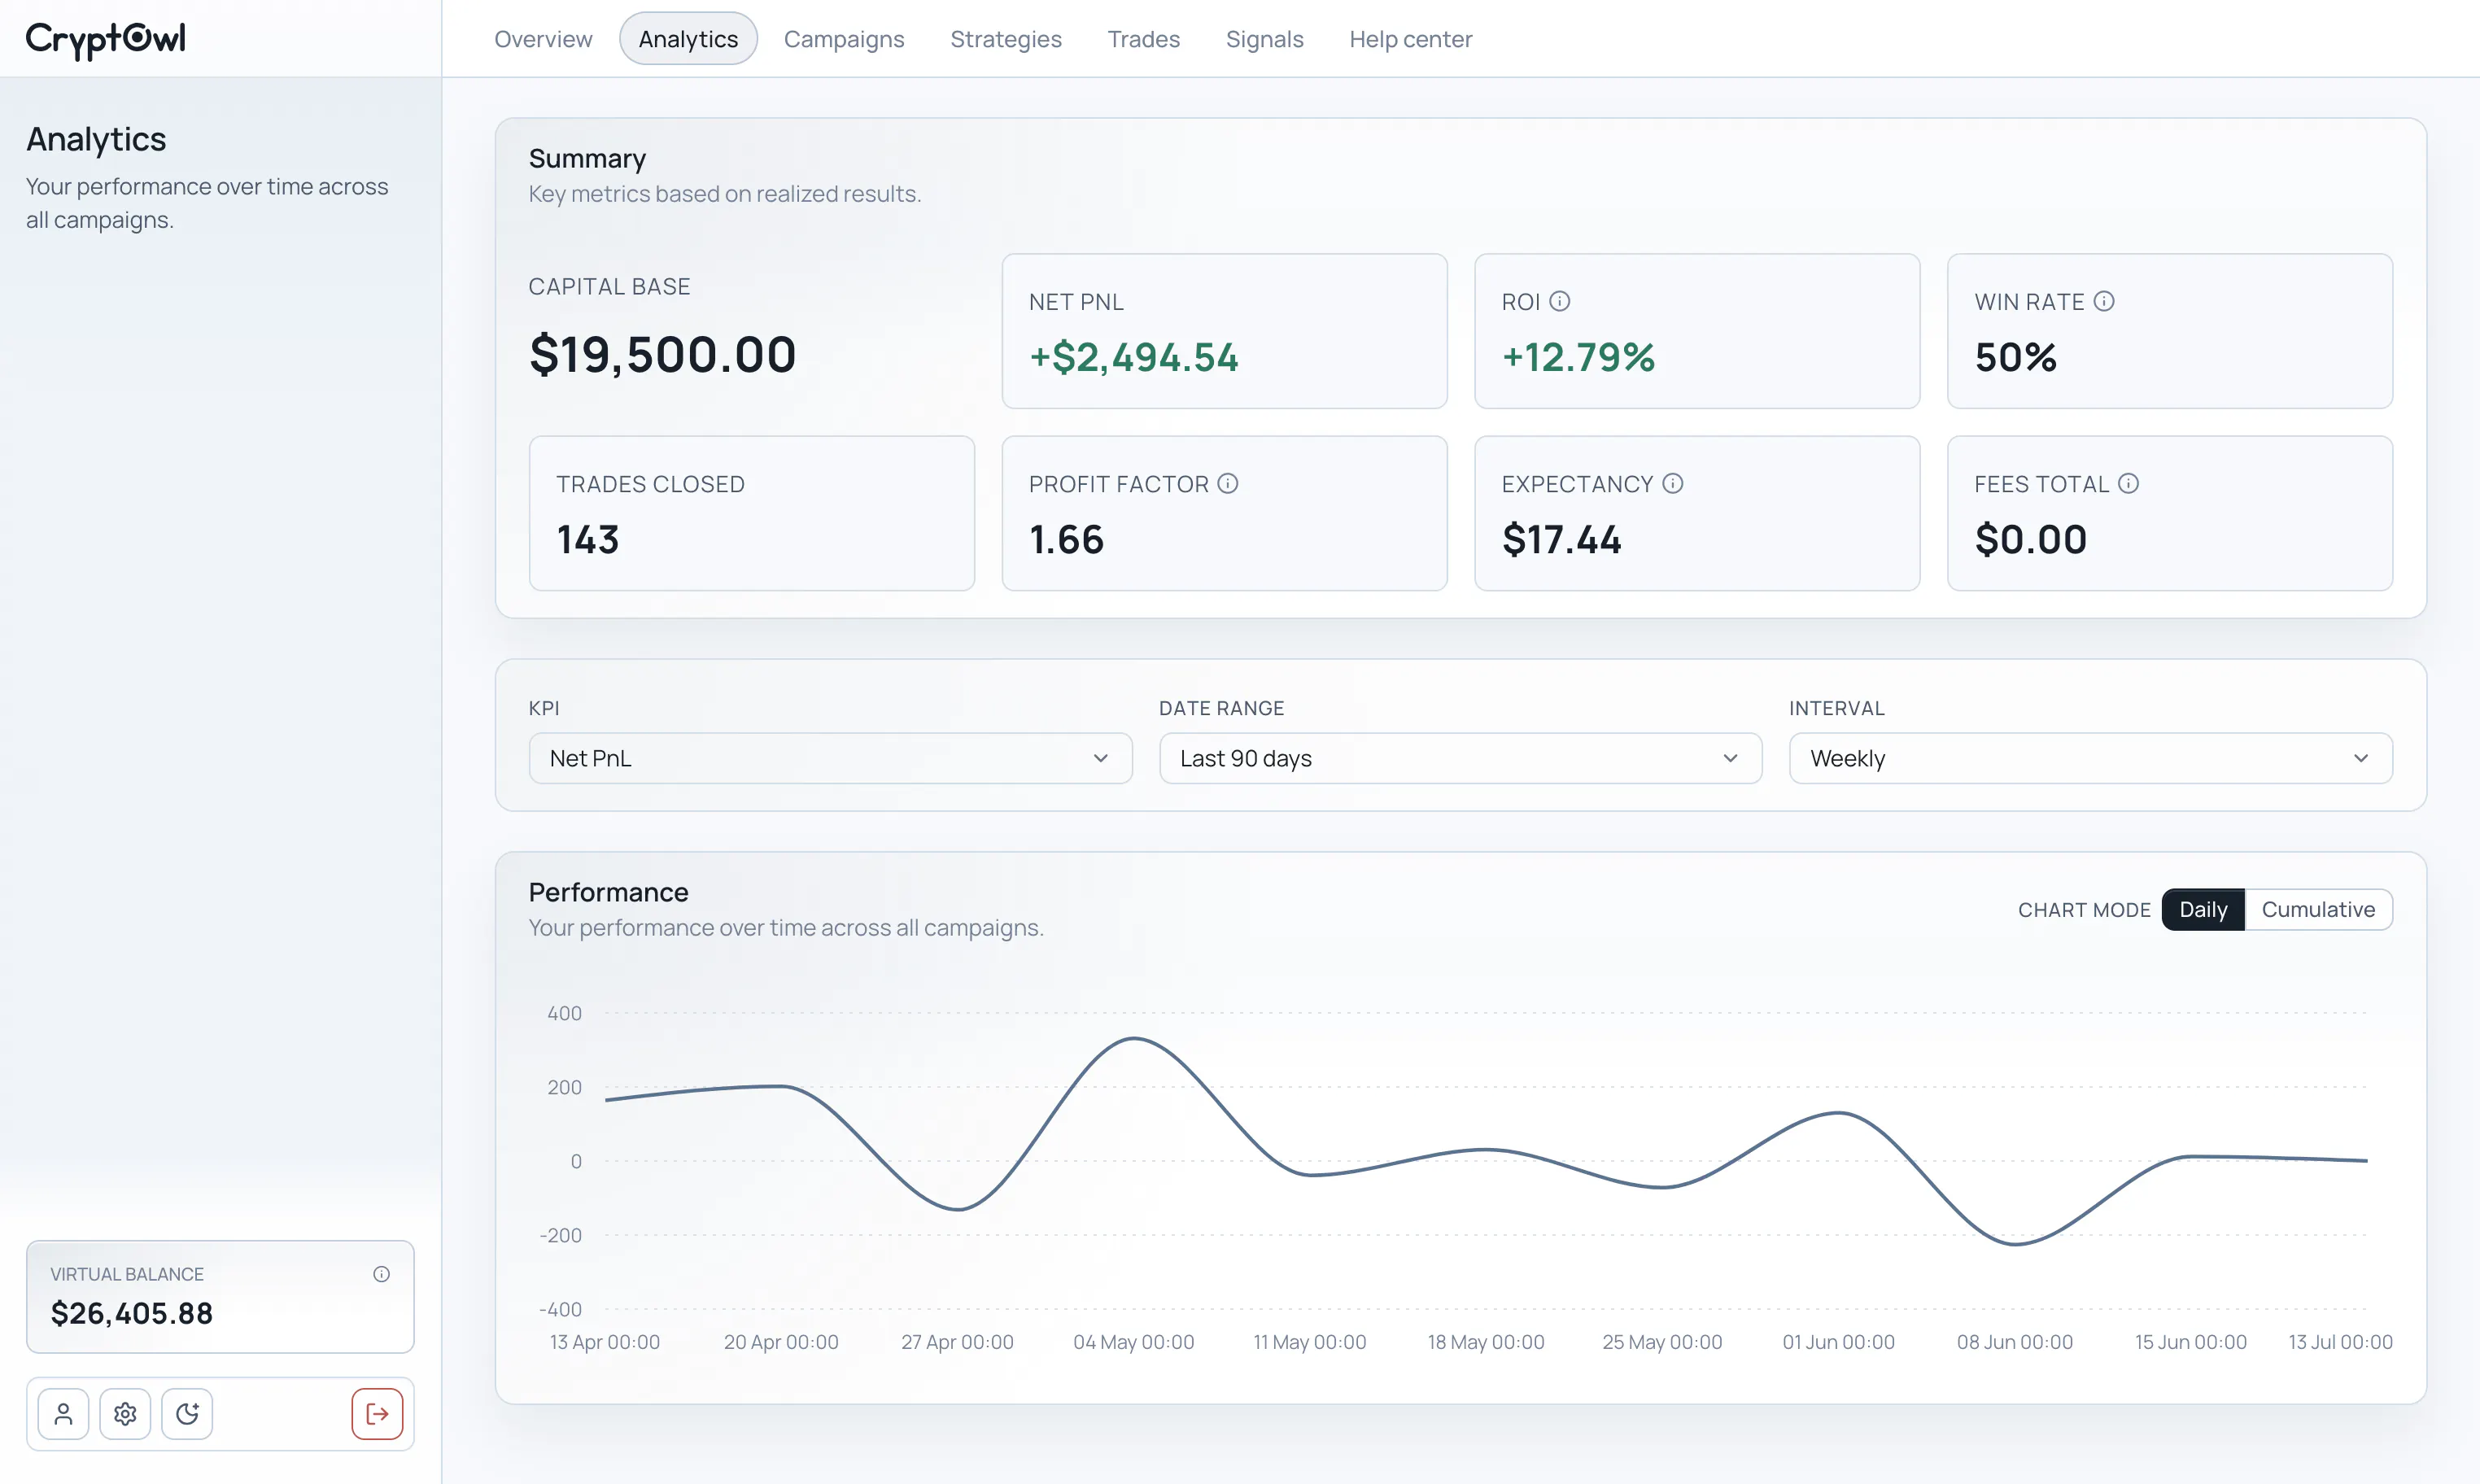Click the 08 Jun 00:00 axis label
Screen dimensions: 2480x1484
click(2014, 1341)
